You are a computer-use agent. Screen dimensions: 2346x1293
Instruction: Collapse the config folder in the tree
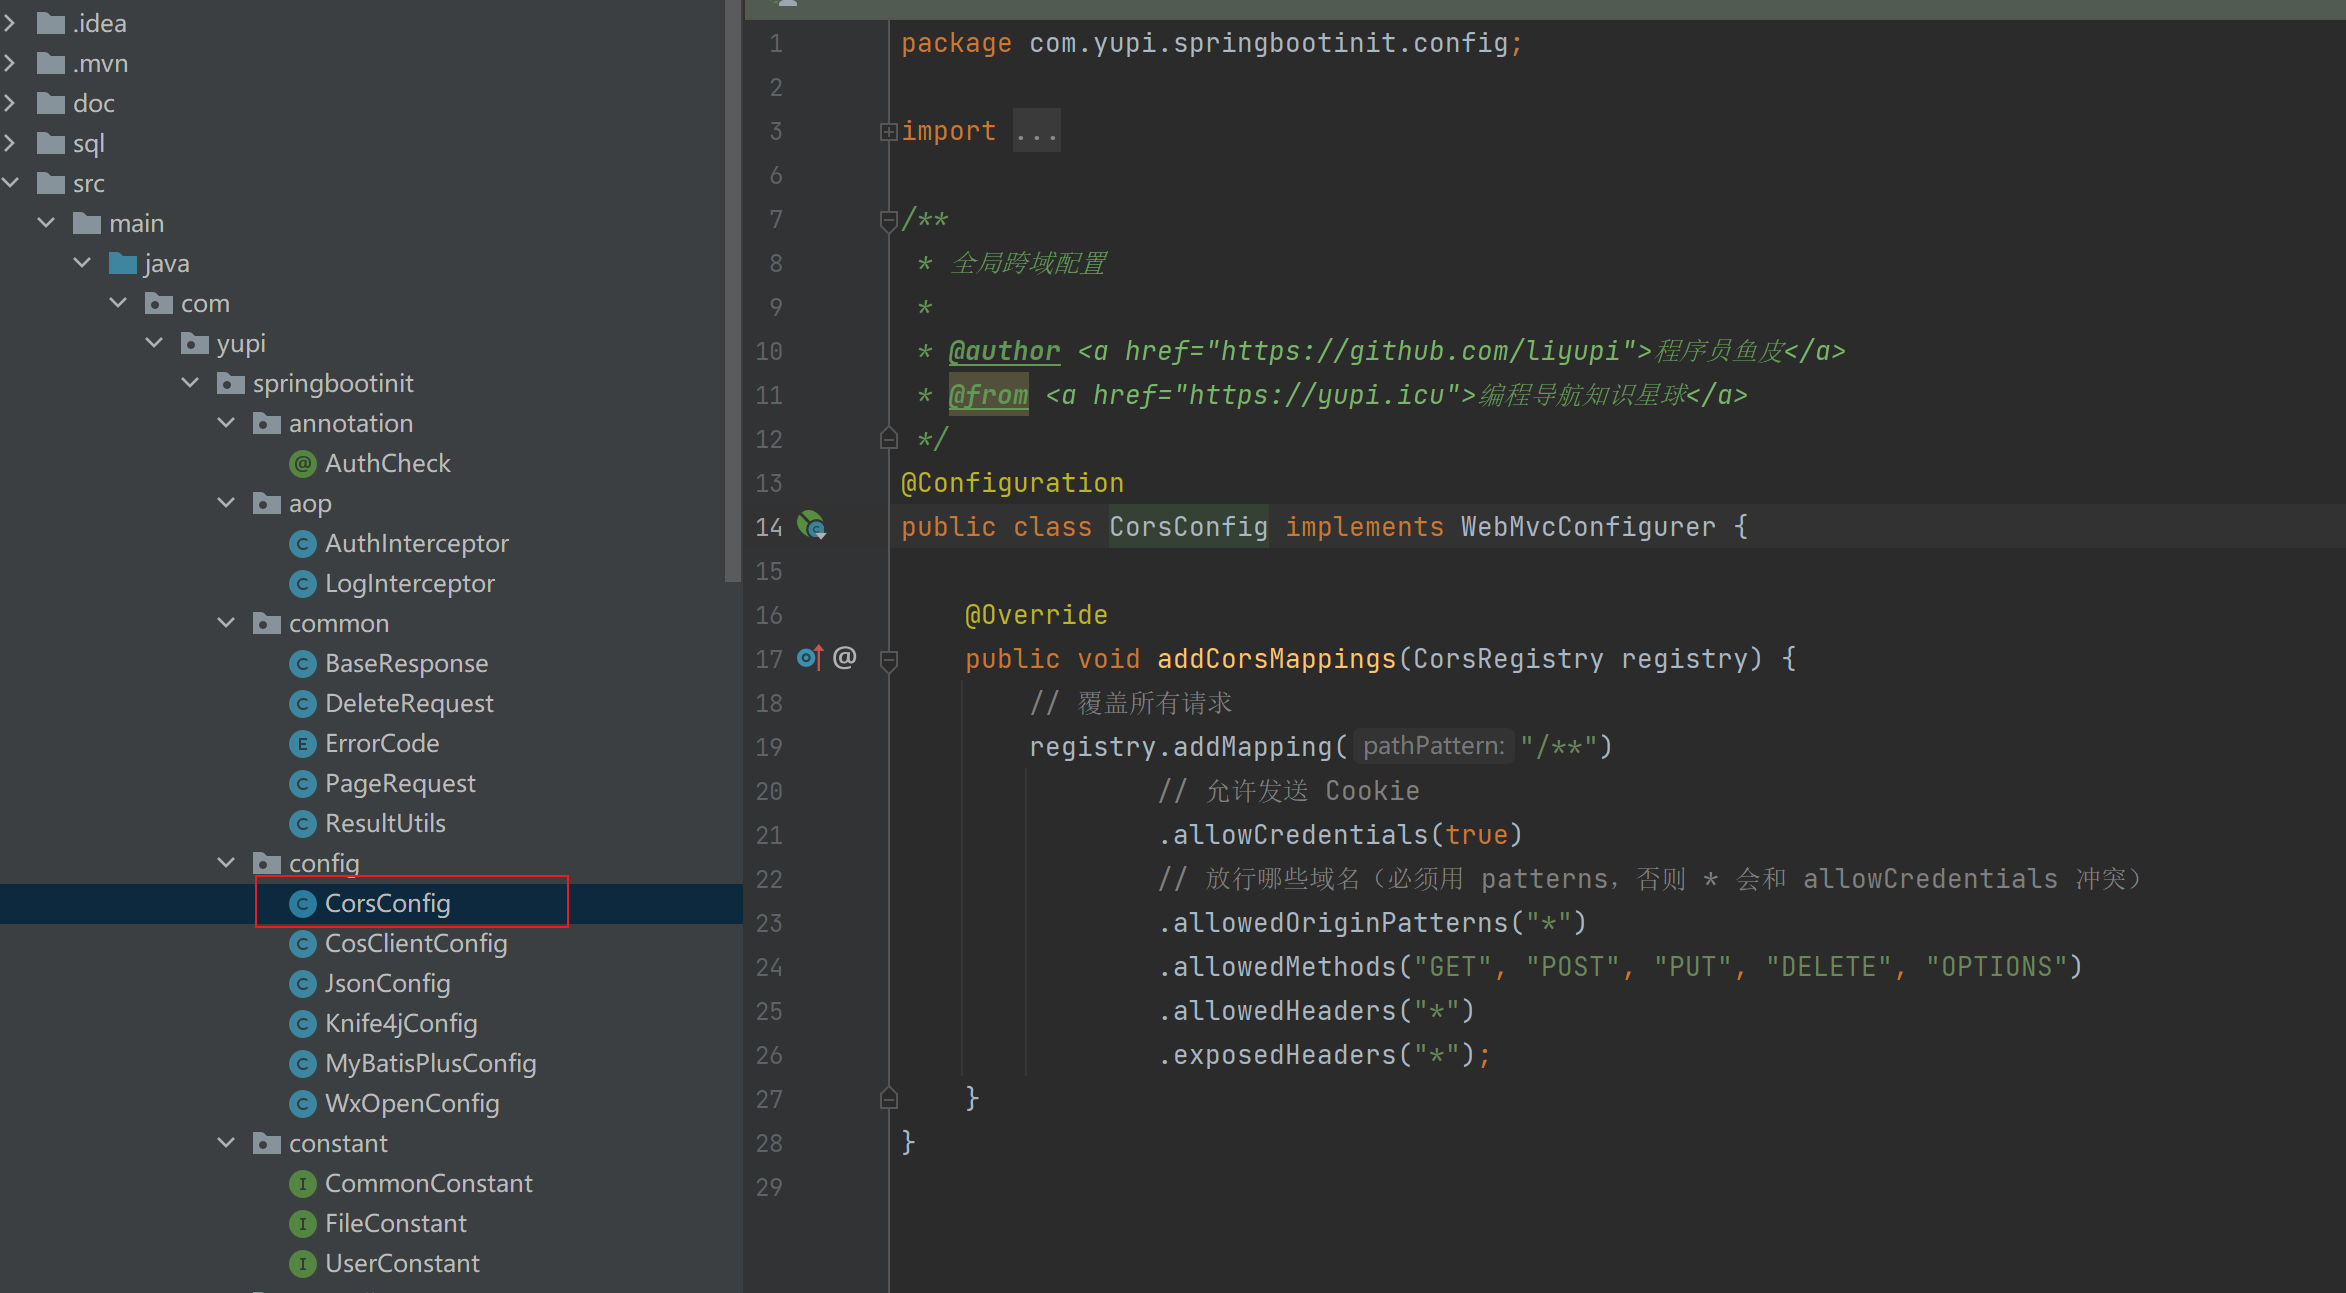(x=227, y=863)
